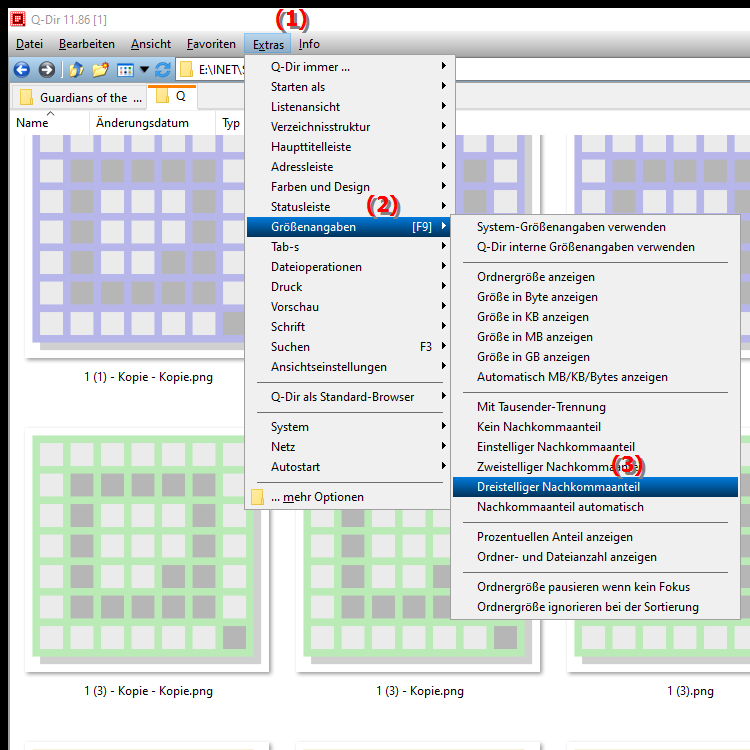The width and height of the screenshot is (750, 750).
Task: Go up one folder level
Action: coord(76,70)
